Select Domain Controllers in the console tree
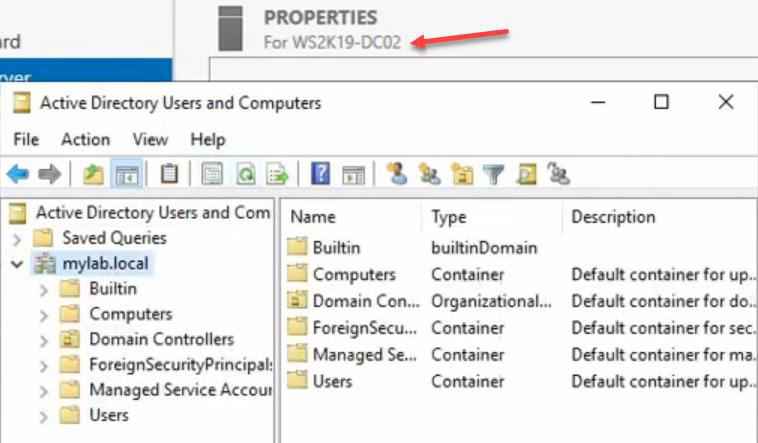 (161, 340)
